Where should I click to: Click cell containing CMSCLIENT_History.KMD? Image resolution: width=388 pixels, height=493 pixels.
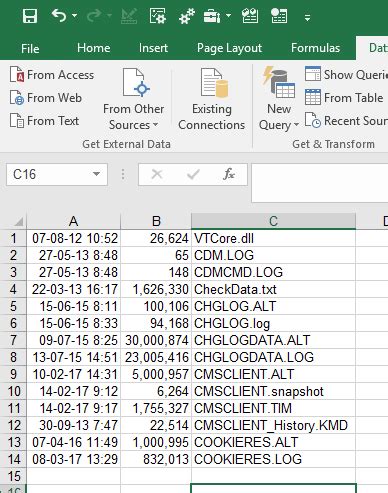point(273,425)
